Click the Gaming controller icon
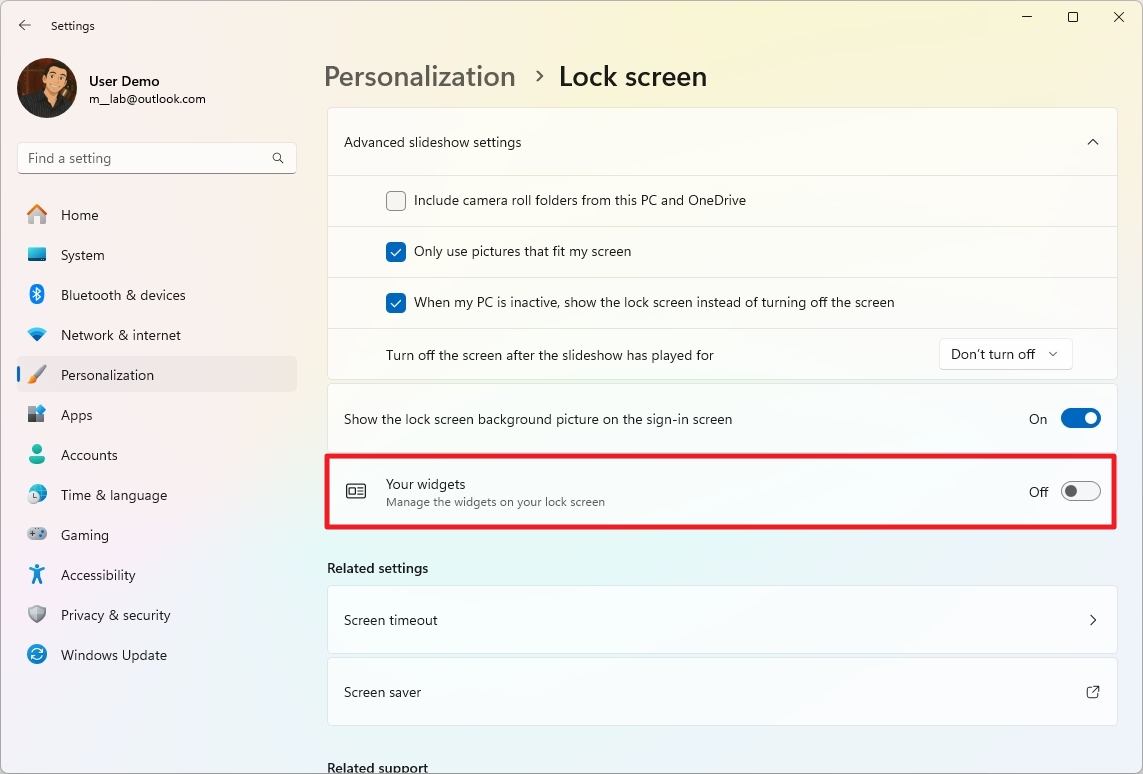 coord(37,535)
